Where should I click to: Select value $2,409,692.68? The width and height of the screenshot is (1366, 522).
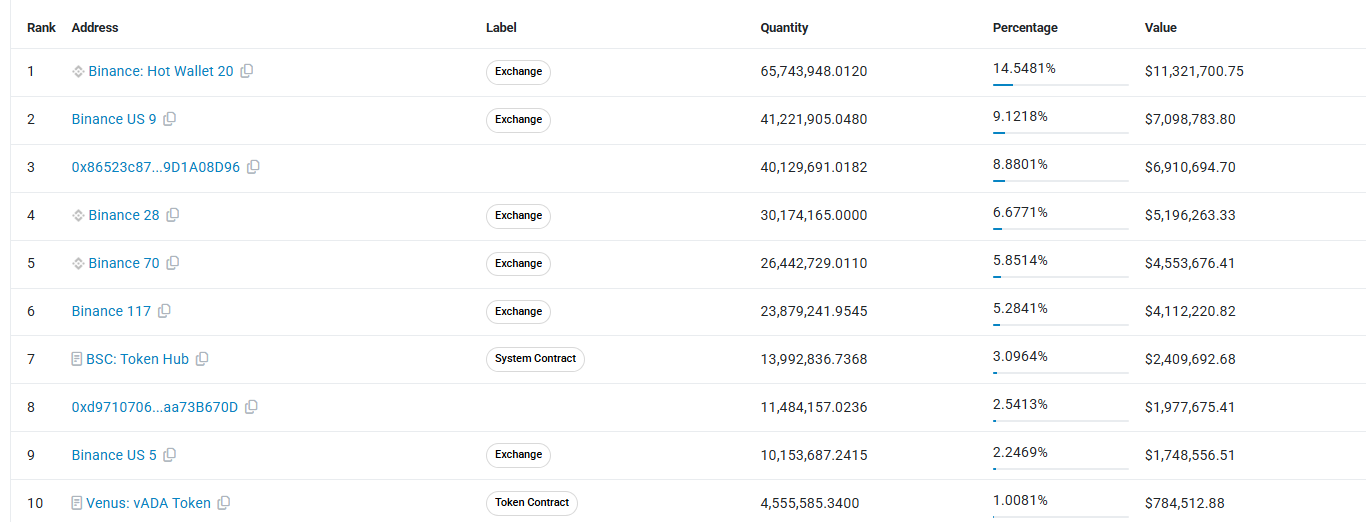pos(1190,359)
